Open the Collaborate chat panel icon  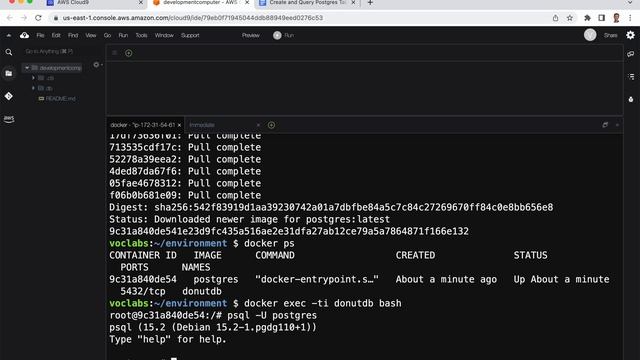pos(631,54)
